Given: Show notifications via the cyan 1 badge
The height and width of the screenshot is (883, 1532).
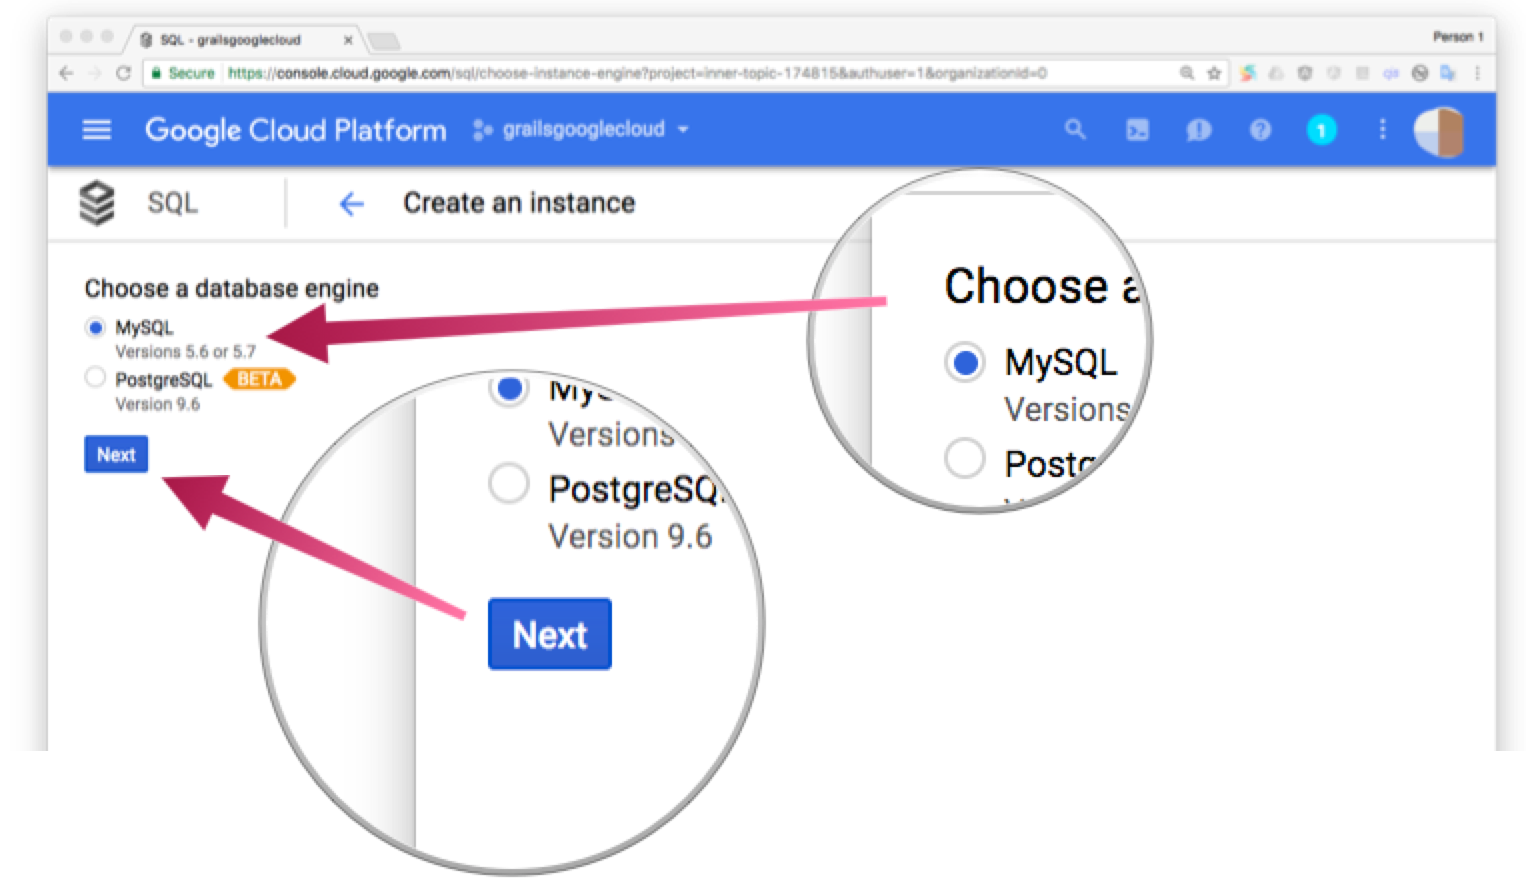Looking at the screenshot, I should (x=1321, y=130).
